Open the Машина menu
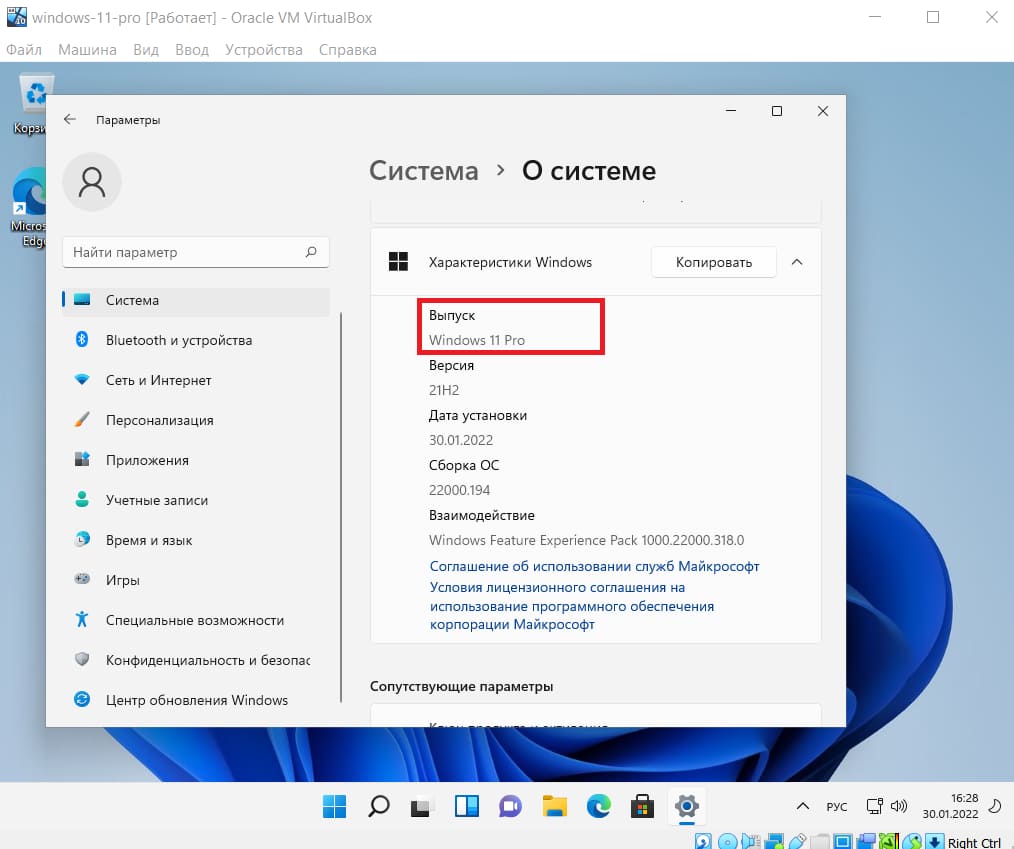Image resolution: width=1014 pixels, height=849 pixels. [87, 50]
